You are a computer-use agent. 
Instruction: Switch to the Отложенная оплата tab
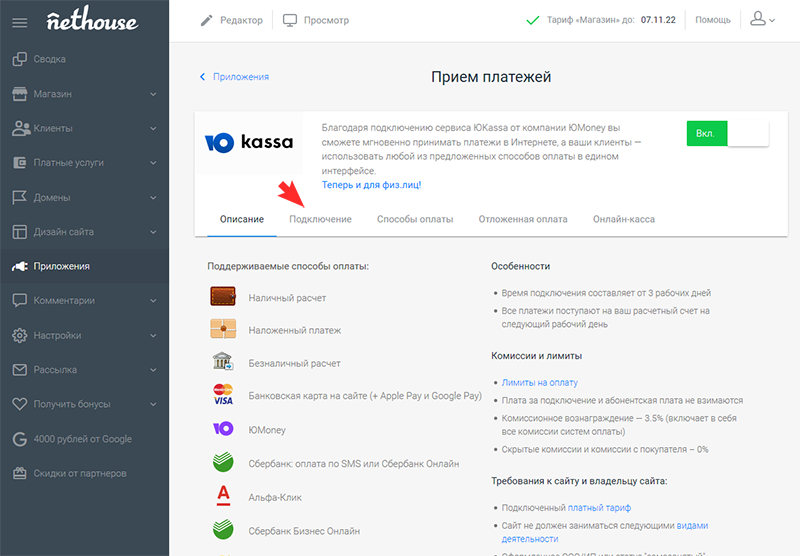pyautogui.click(x=523, y=219)
